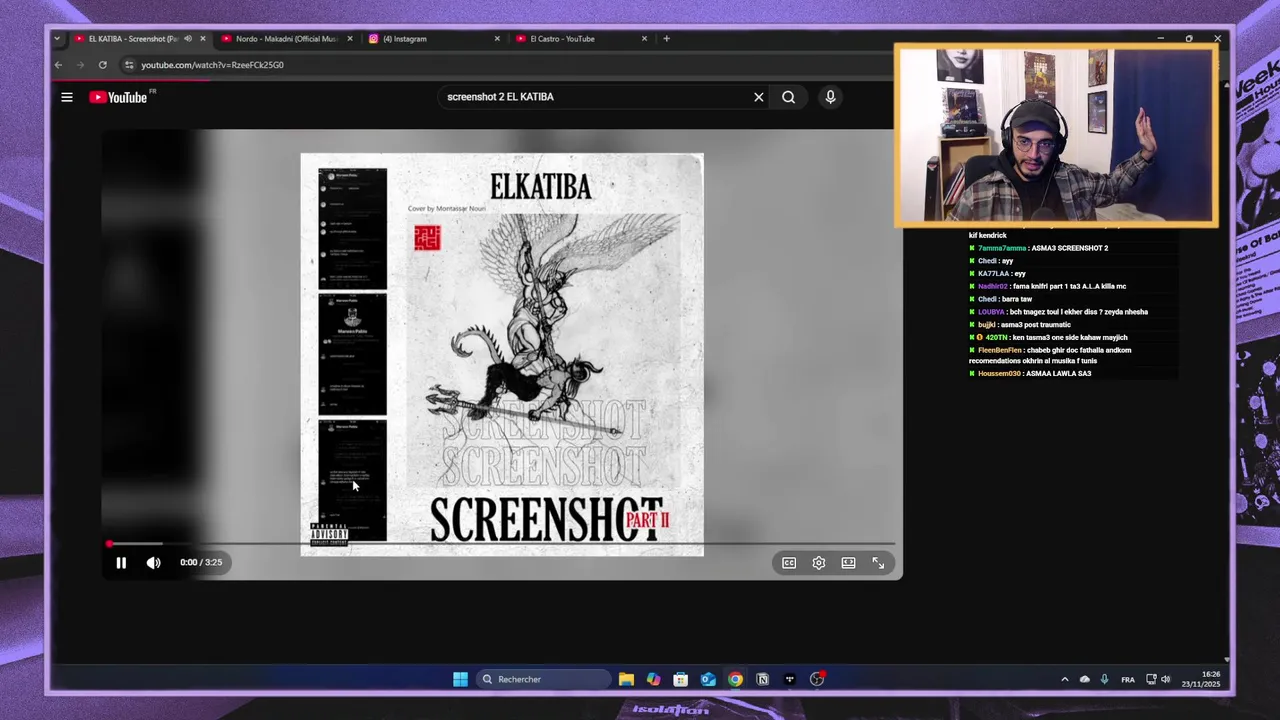Close the Instagram tab
The width and height of the screenshot is (1280, 720).
point(497,39)
